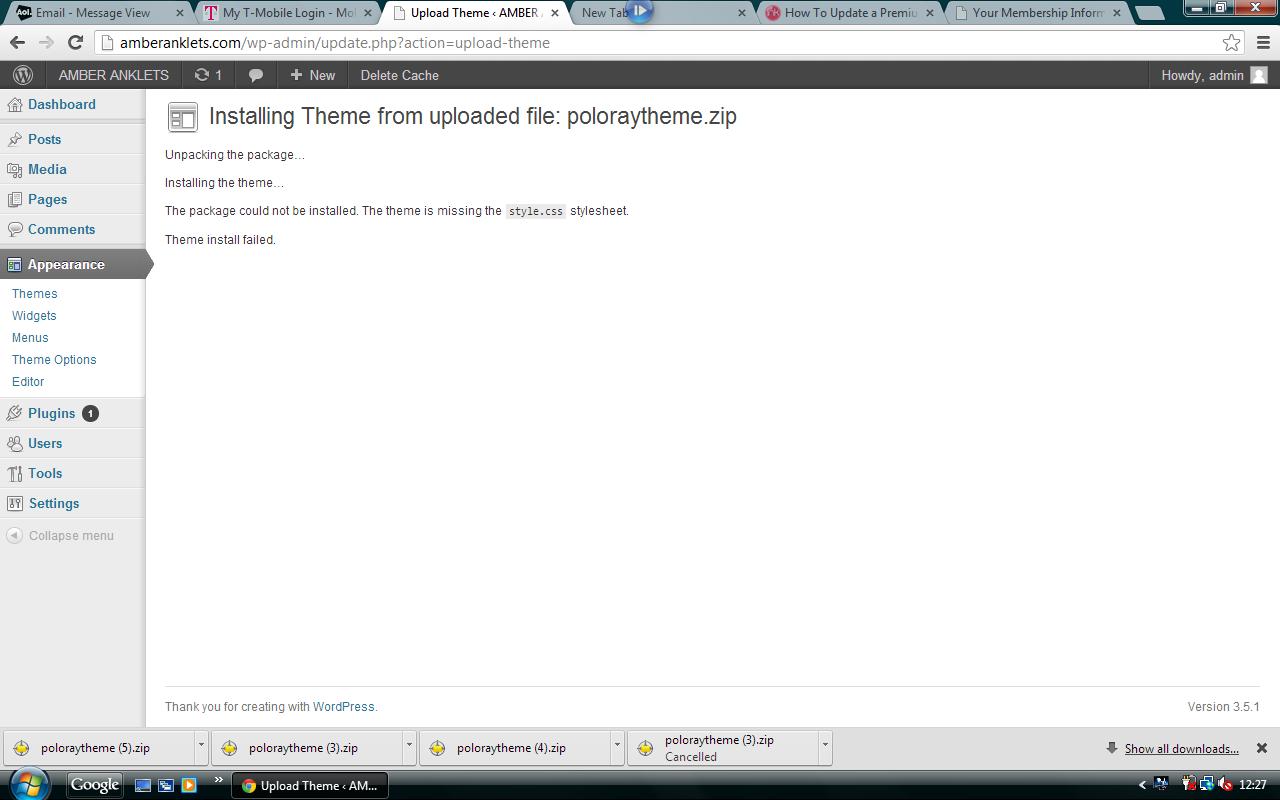
Task: Click the WordPress logo in admin bar
Action: click(23, 75)
